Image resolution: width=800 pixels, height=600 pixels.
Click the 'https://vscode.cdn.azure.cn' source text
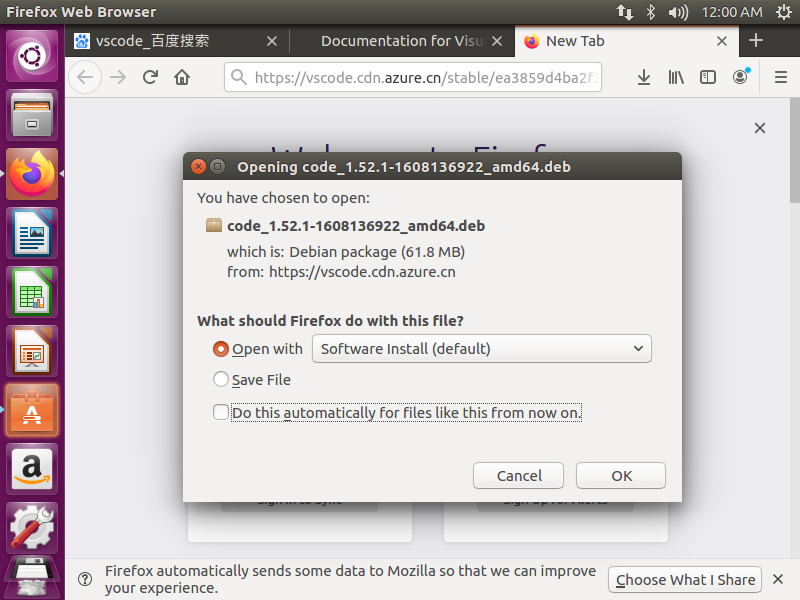tap(362, 272)
